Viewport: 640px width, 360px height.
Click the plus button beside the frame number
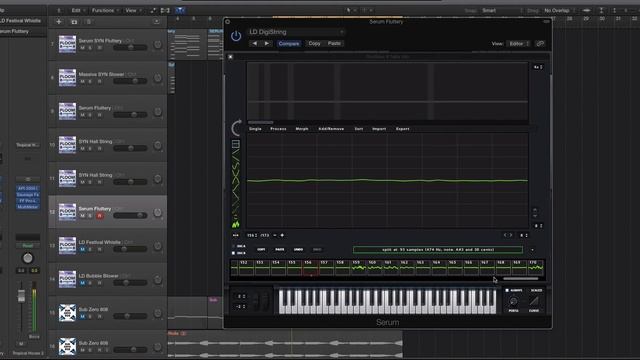(x=282, y=235)
